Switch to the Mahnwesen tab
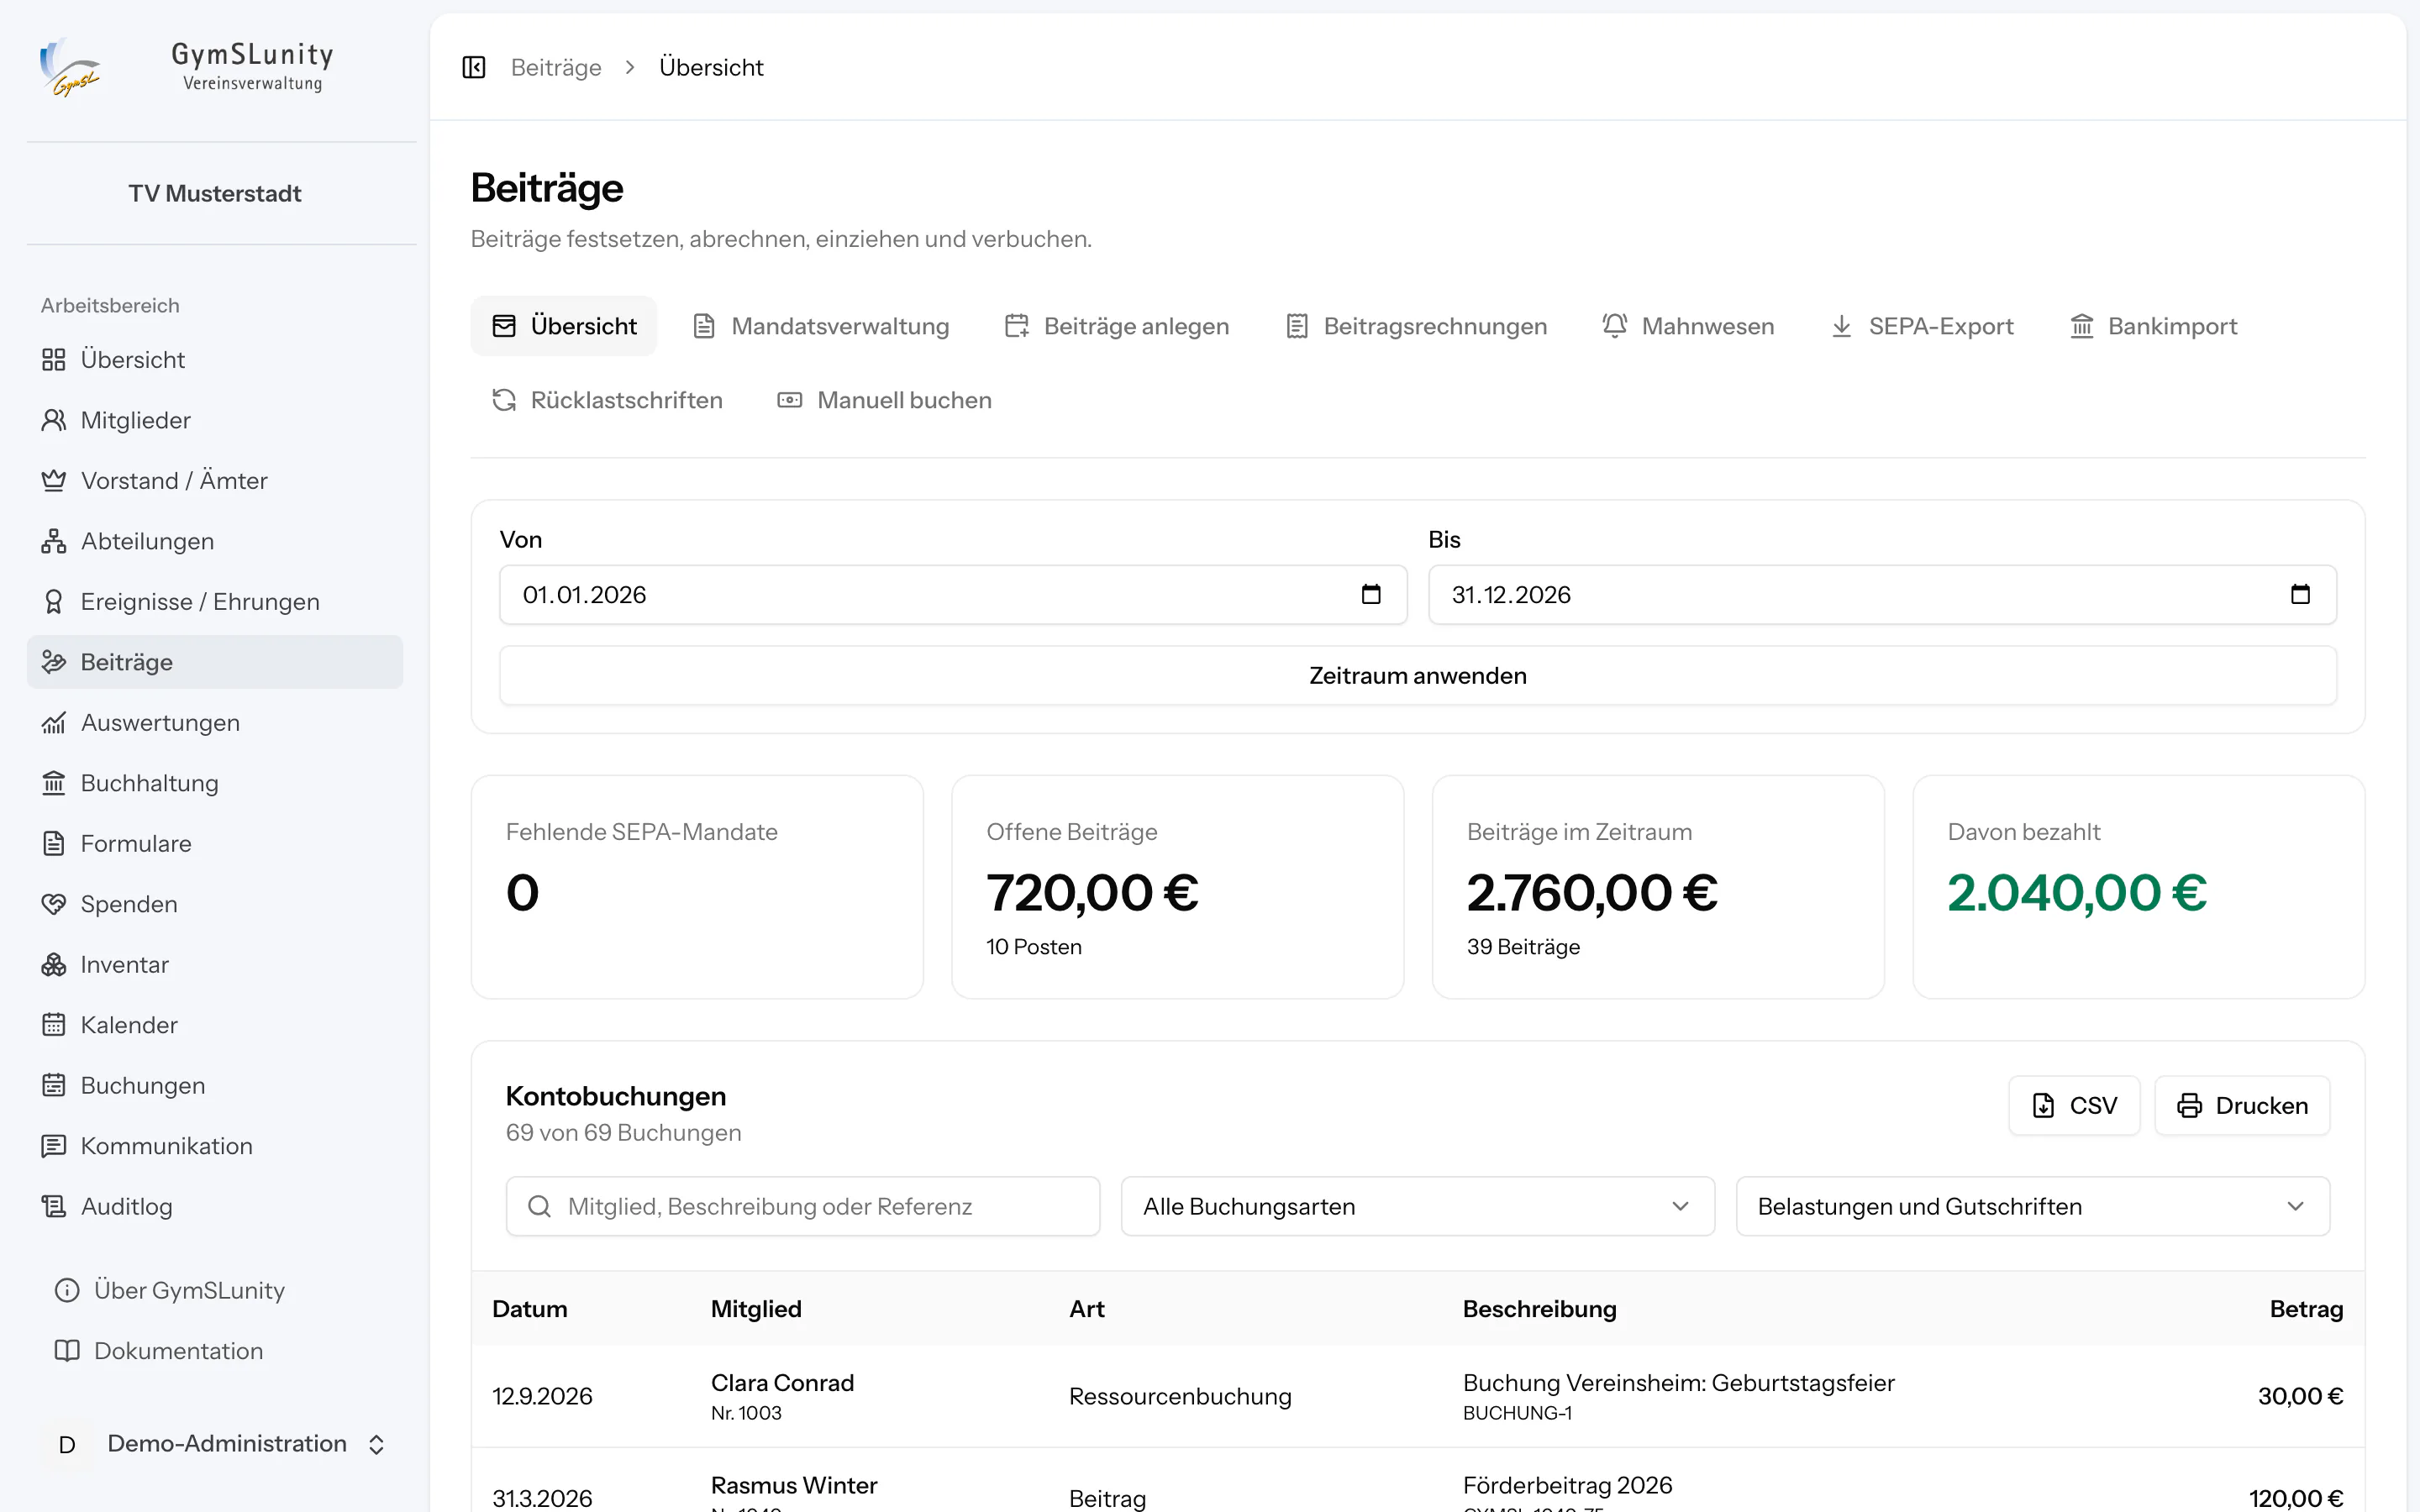Viewport: 2420px width, 1512px height. (1688, 326)
